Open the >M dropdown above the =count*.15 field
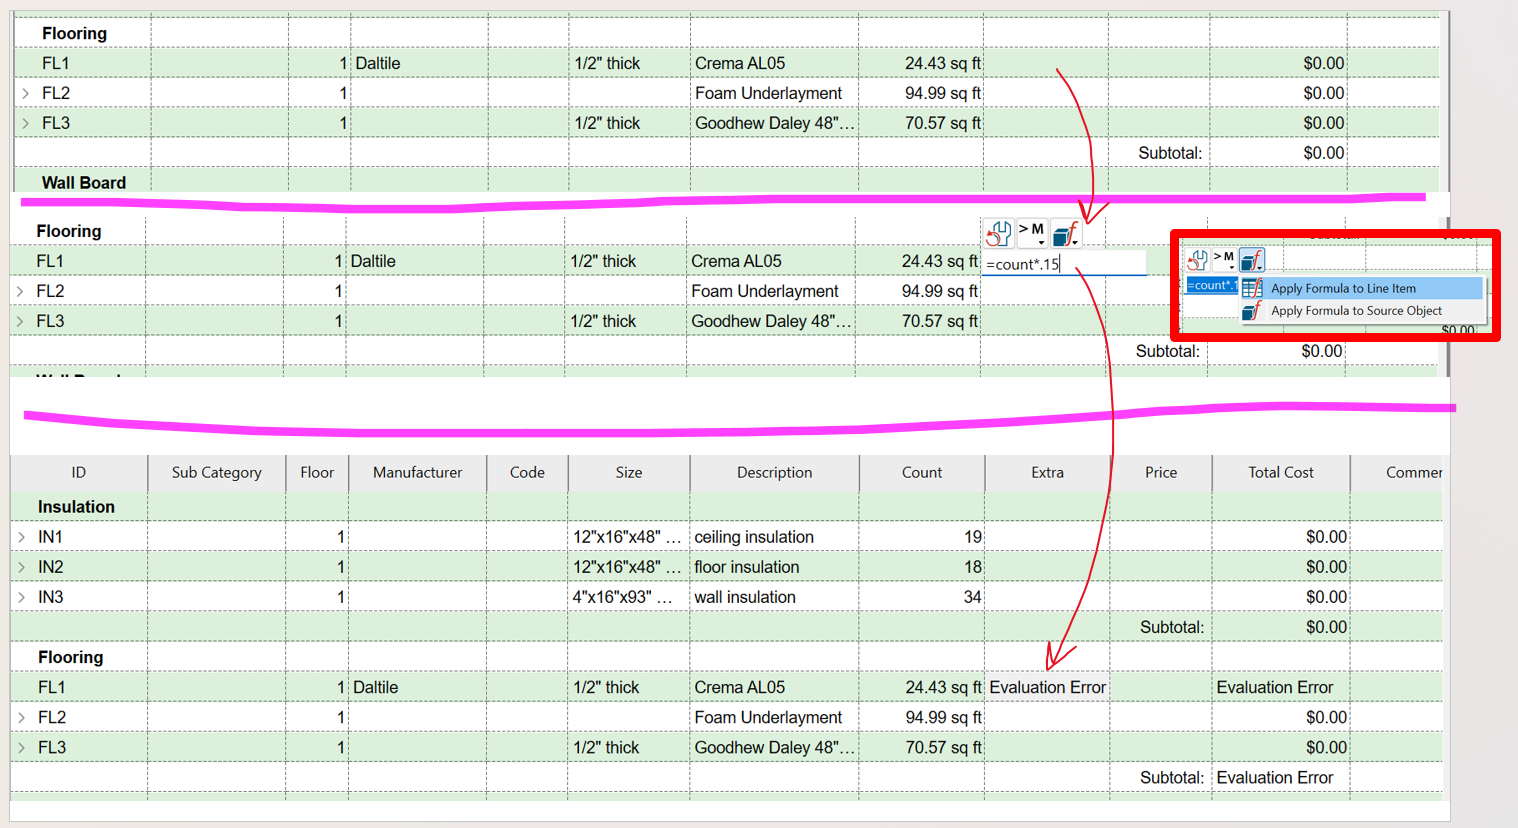The height and width of the screenshot is (828, 1518). click(1032, 233)
